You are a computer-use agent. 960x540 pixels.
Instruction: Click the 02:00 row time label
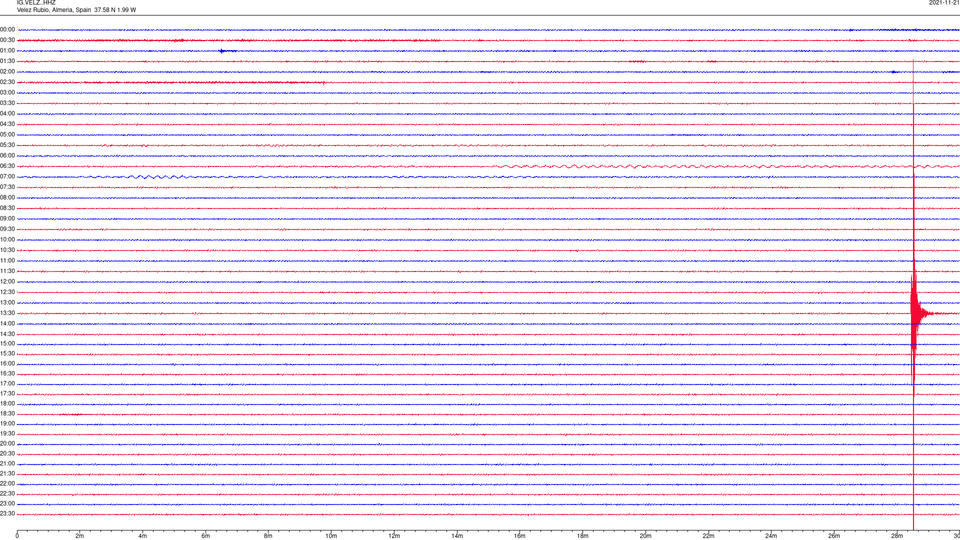(x=7, y=72)
